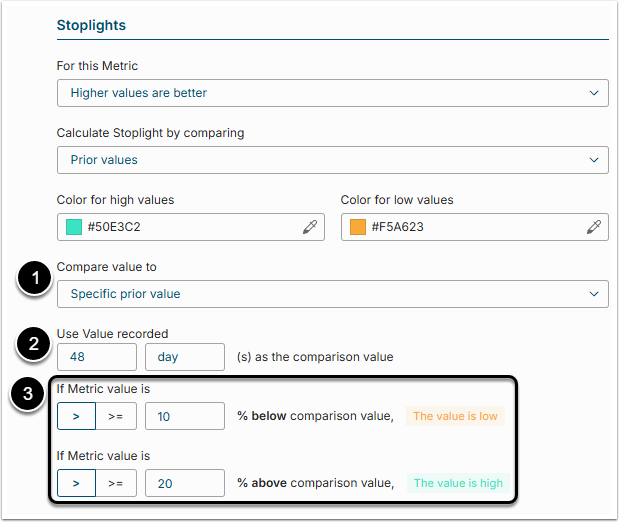The image size is (619, 522).
Task: Click the orange low values color swatch
Action: click(358, 227)
